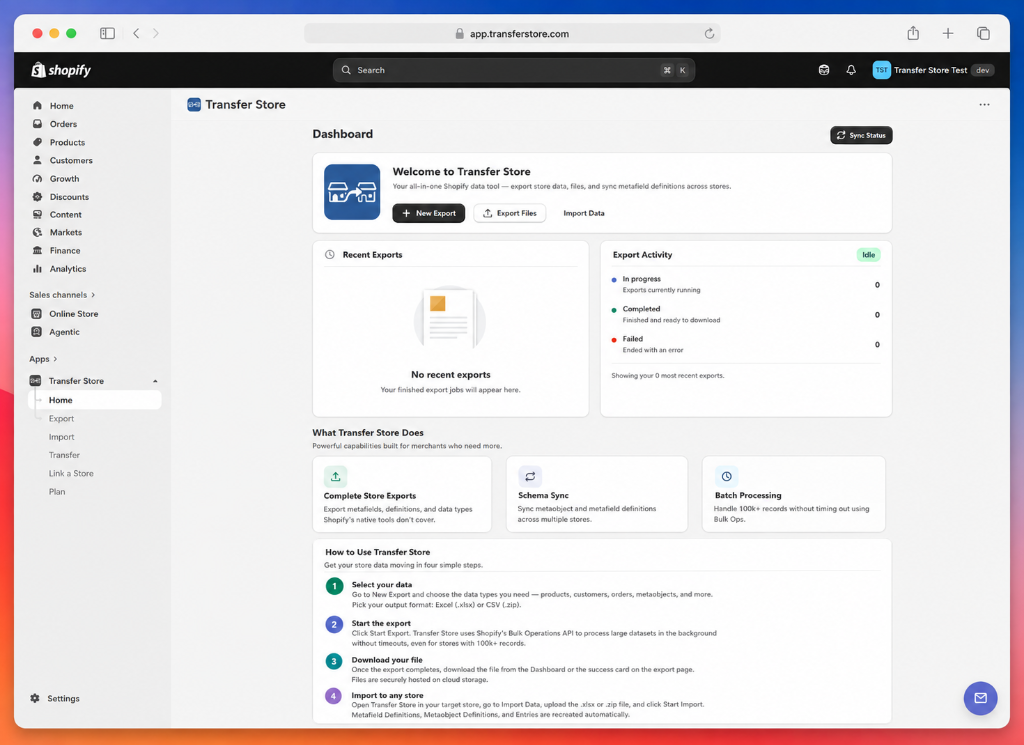Reload the page via refresh icon
This screenshot has width=1024, height=745.
pyautogui.click(x=709, y=33)
